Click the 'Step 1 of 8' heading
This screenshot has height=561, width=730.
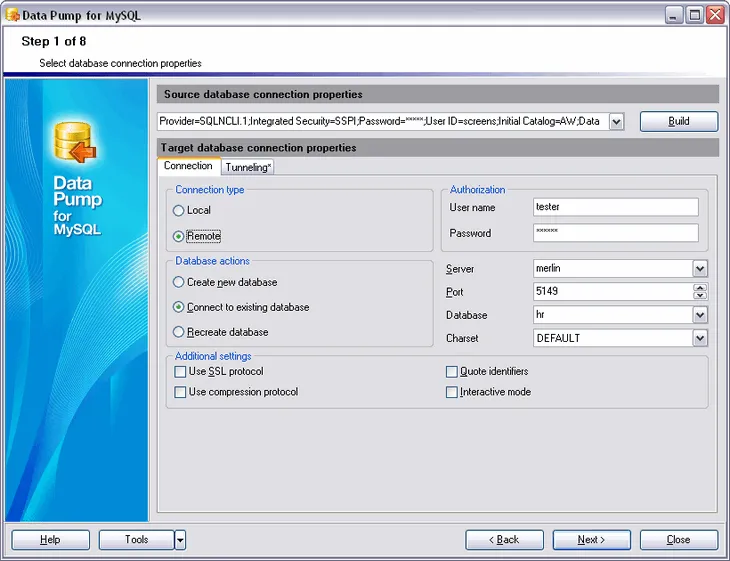click(54, 41)
